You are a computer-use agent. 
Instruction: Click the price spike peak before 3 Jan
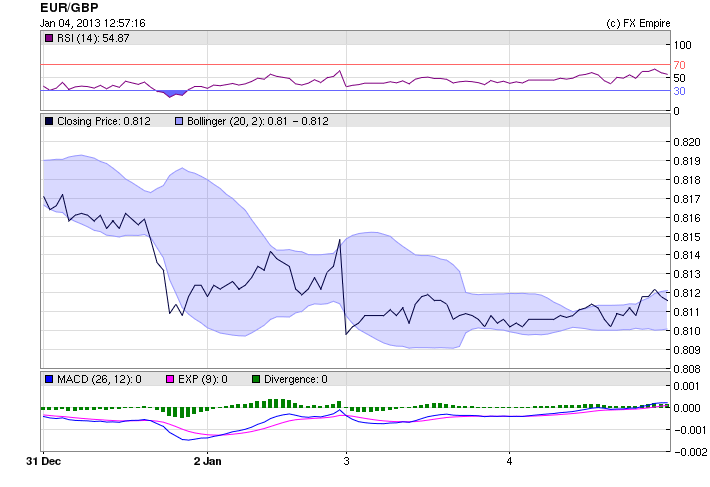[x=339, y=240]
